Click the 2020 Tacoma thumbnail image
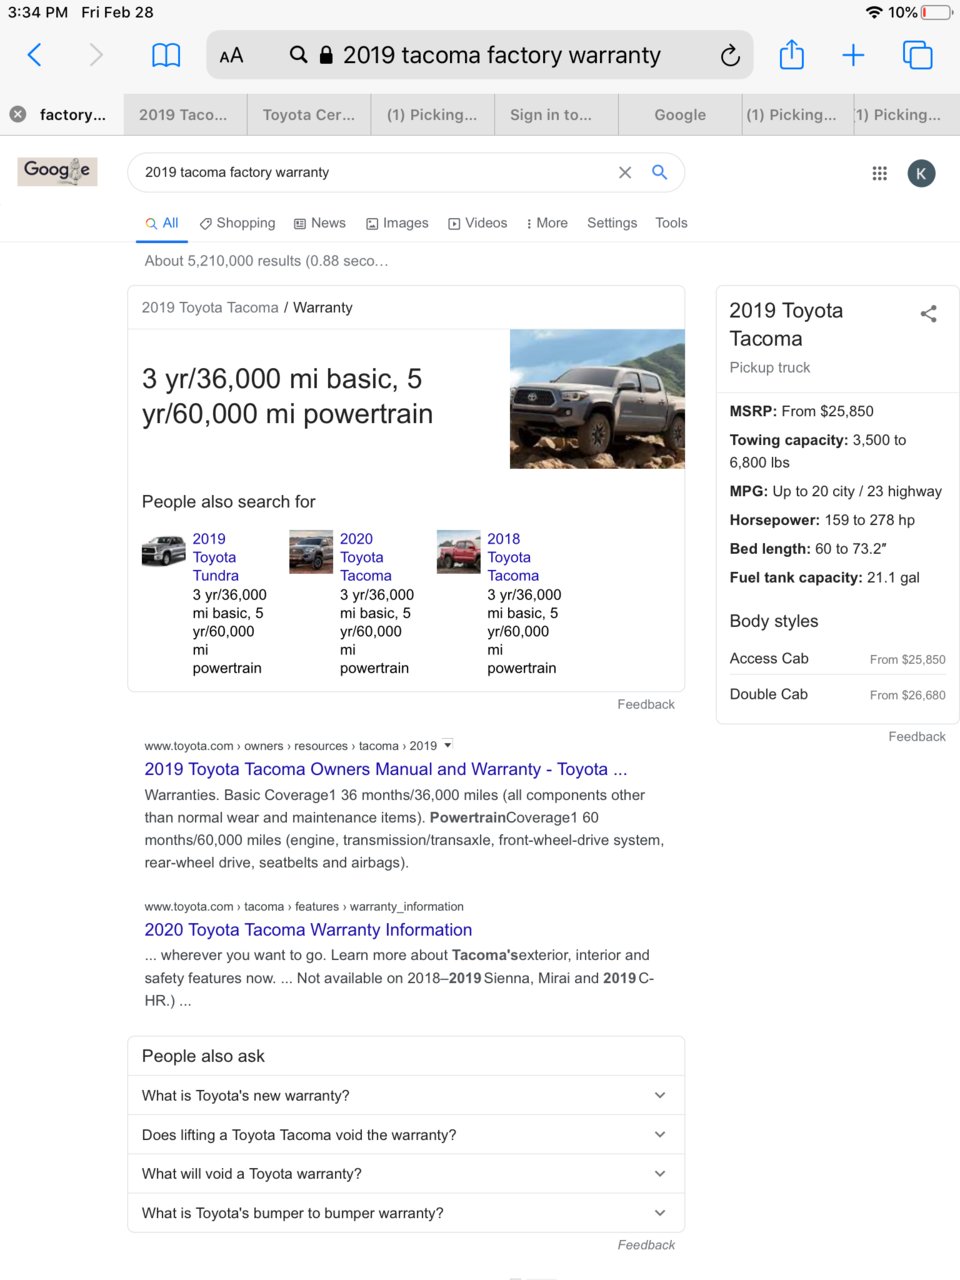The width and height of the screenshot is (960, 1280). [311, 552]
